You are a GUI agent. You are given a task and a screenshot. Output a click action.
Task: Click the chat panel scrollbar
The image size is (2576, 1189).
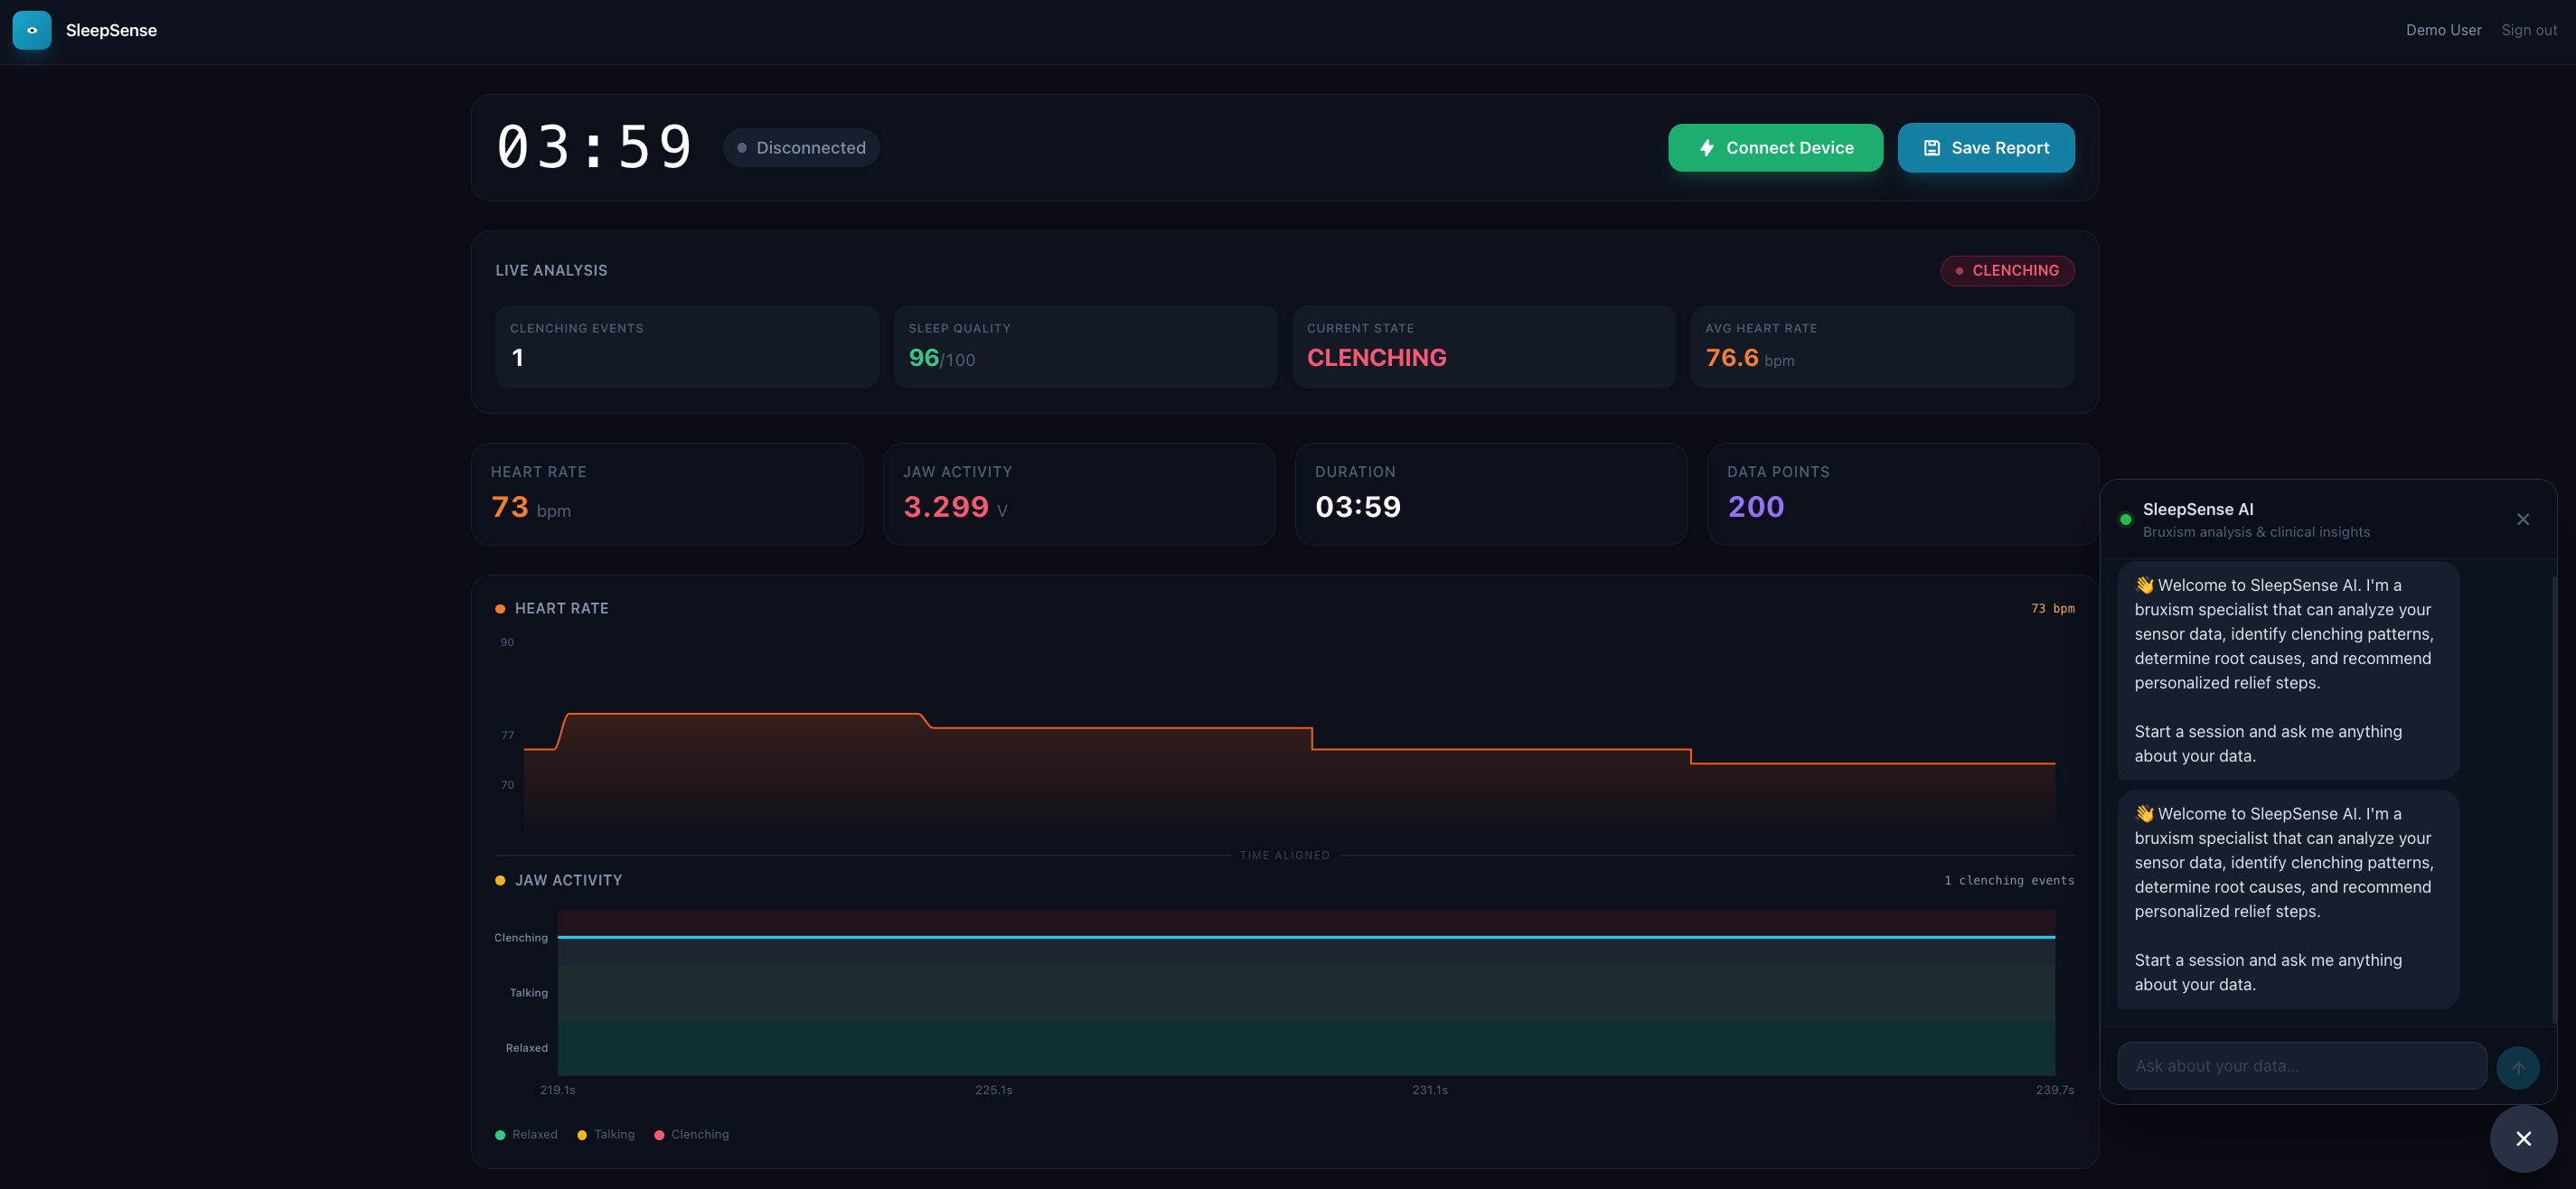pos(2553,800)
